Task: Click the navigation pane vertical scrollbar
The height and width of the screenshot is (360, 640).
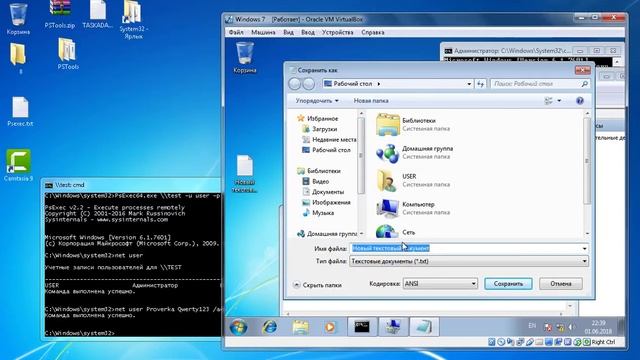Action: click(361, 173)
